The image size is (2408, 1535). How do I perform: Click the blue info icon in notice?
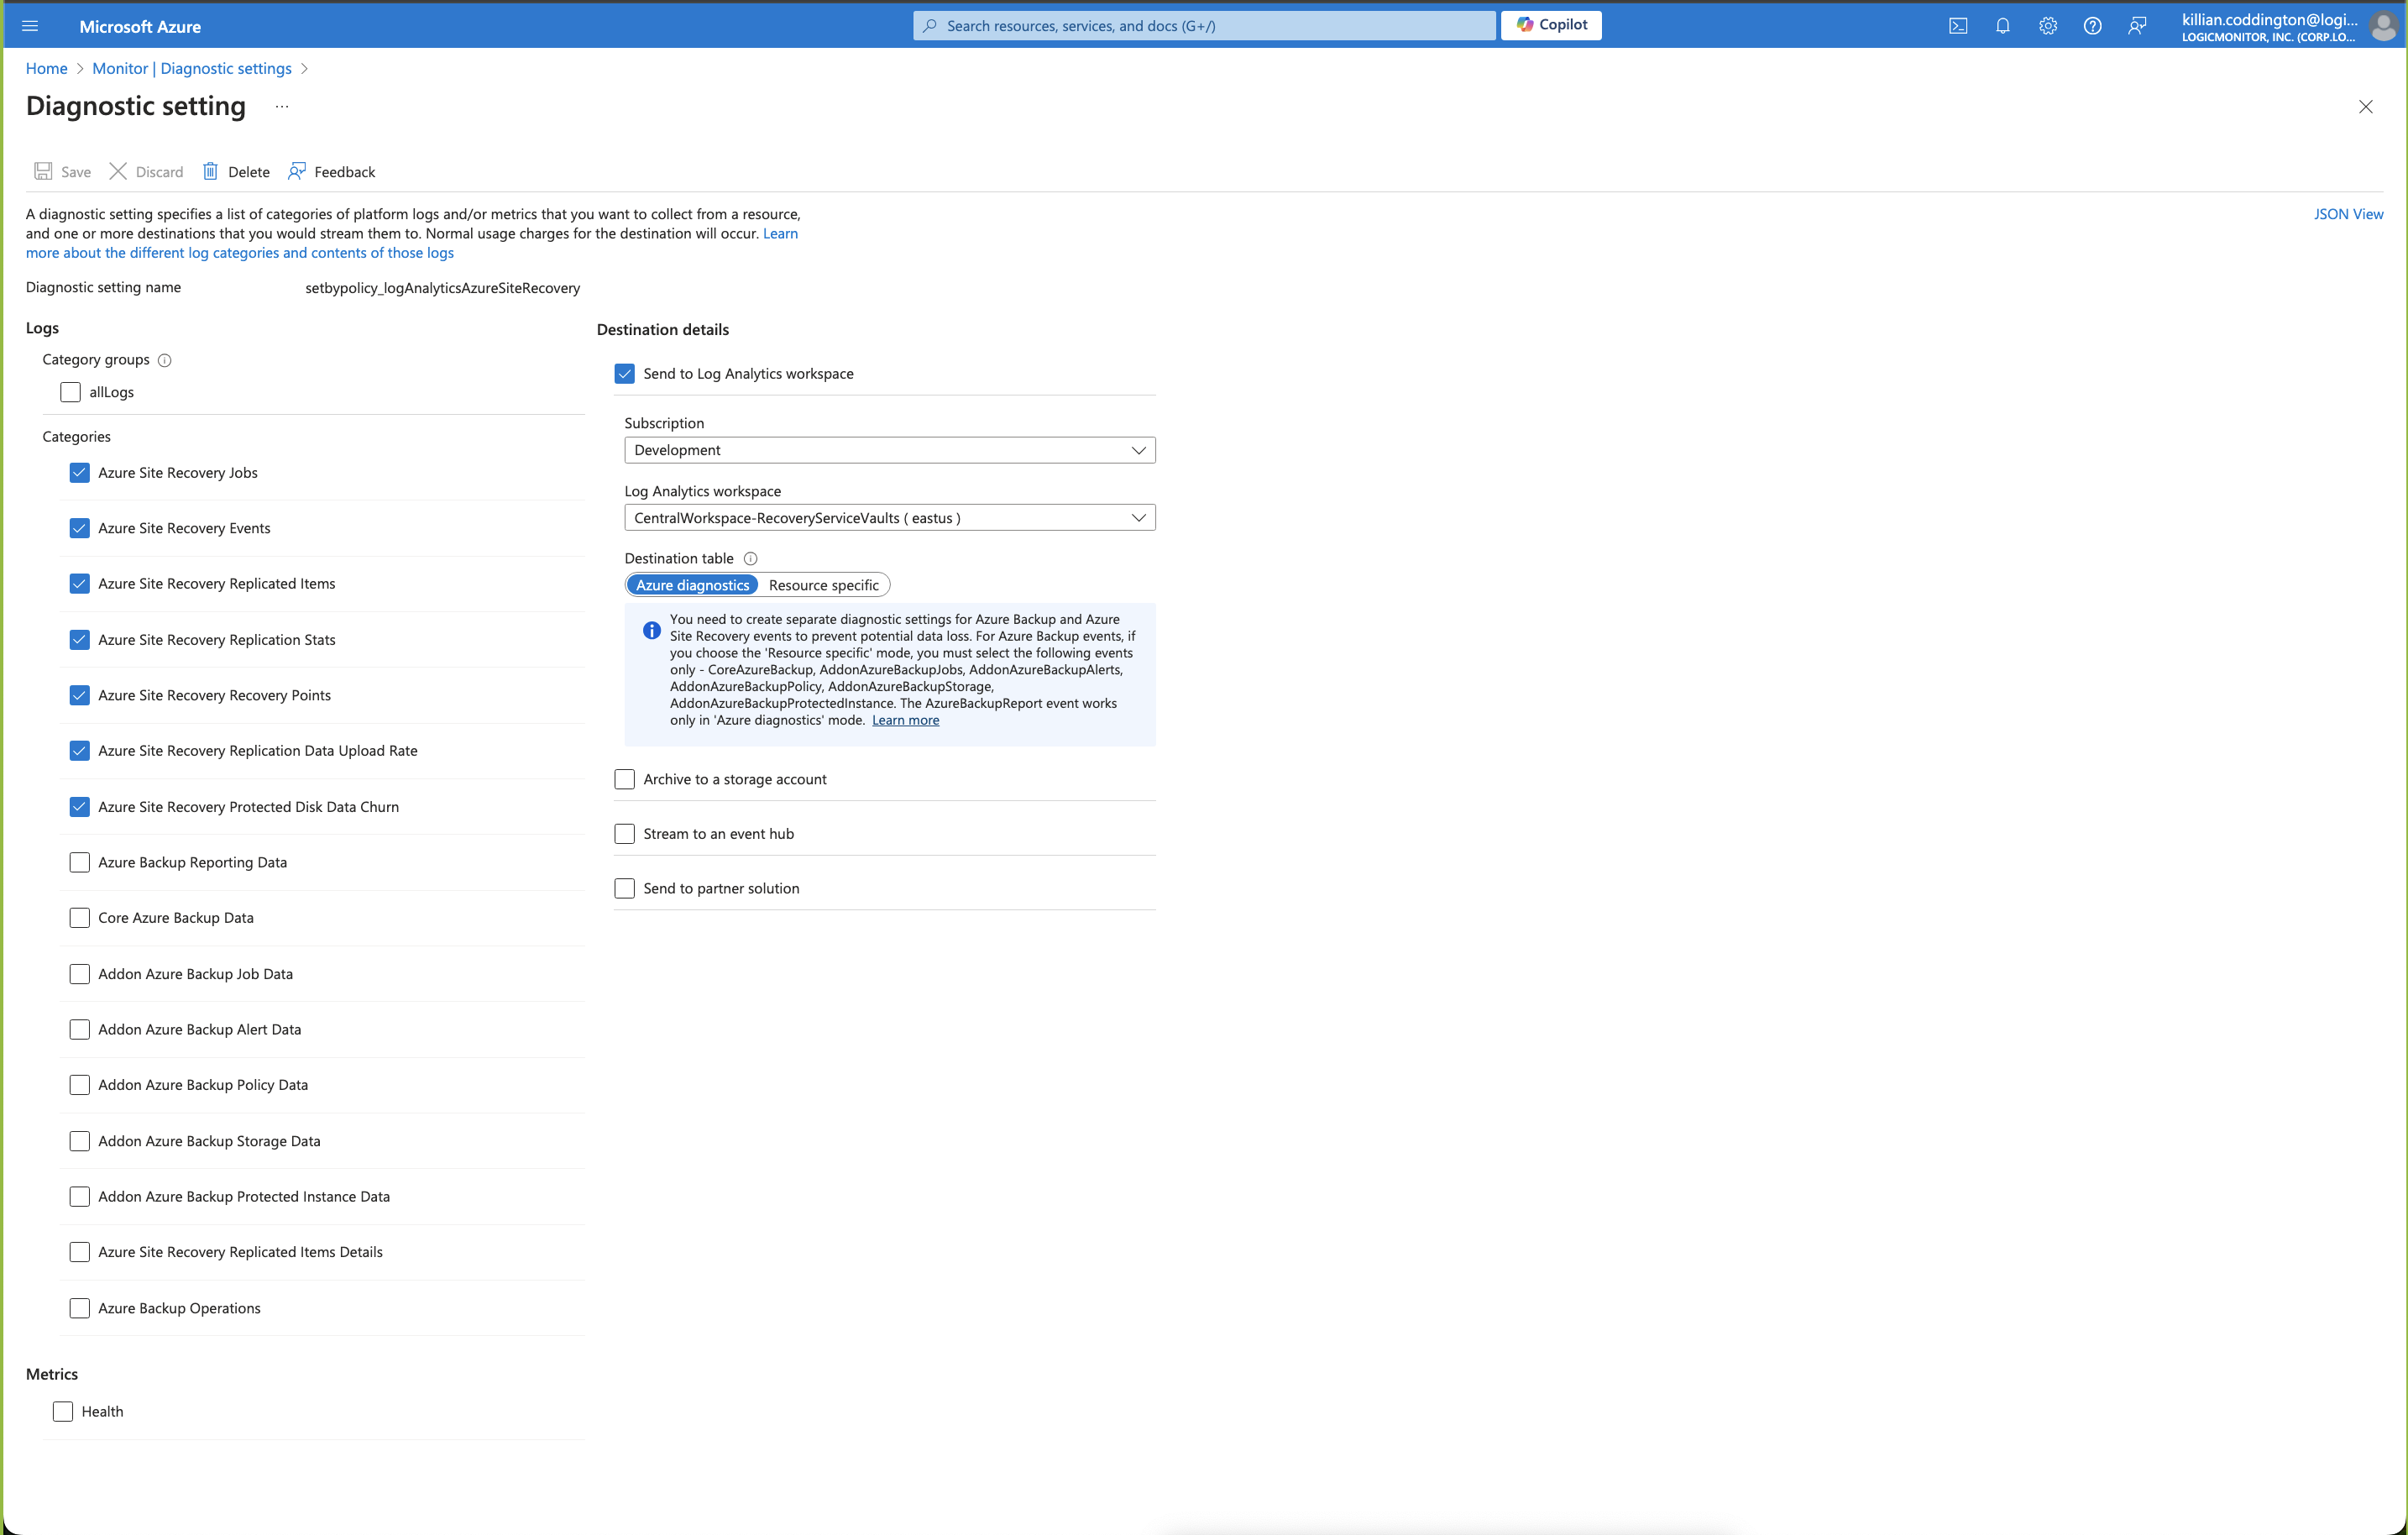652,630
